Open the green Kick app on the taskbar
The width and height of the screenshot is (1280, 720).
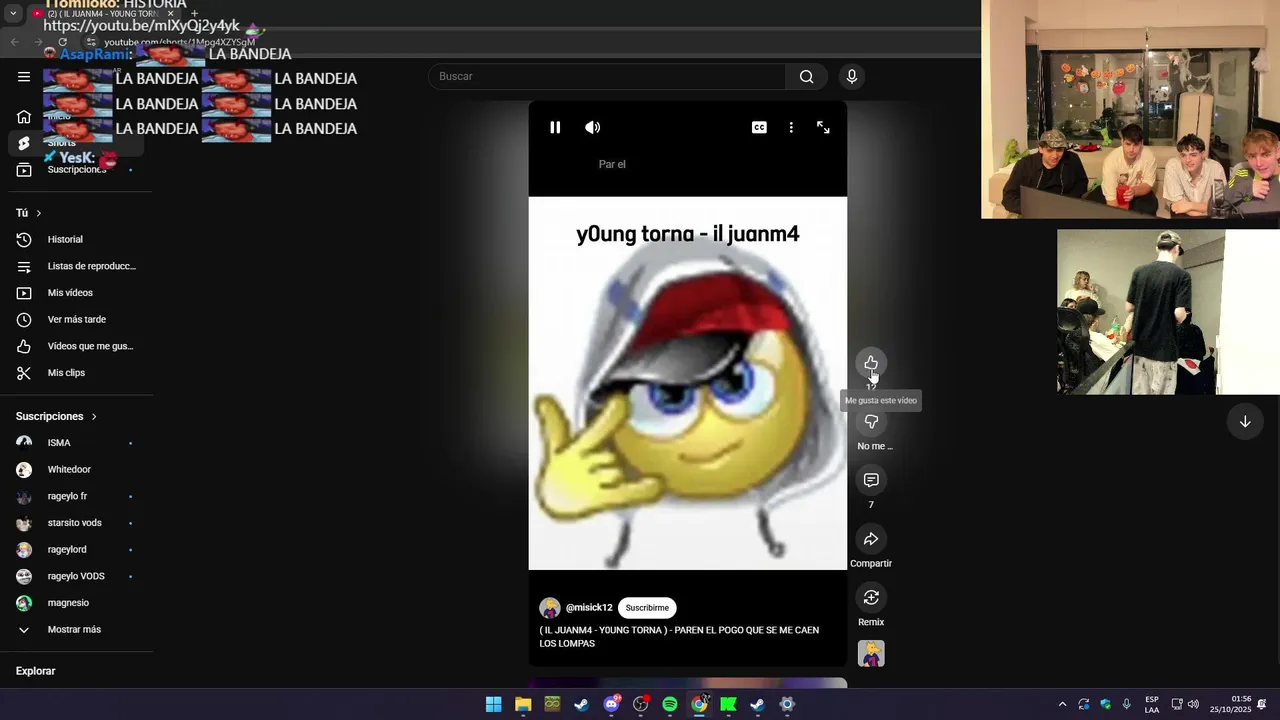[729, 704]
